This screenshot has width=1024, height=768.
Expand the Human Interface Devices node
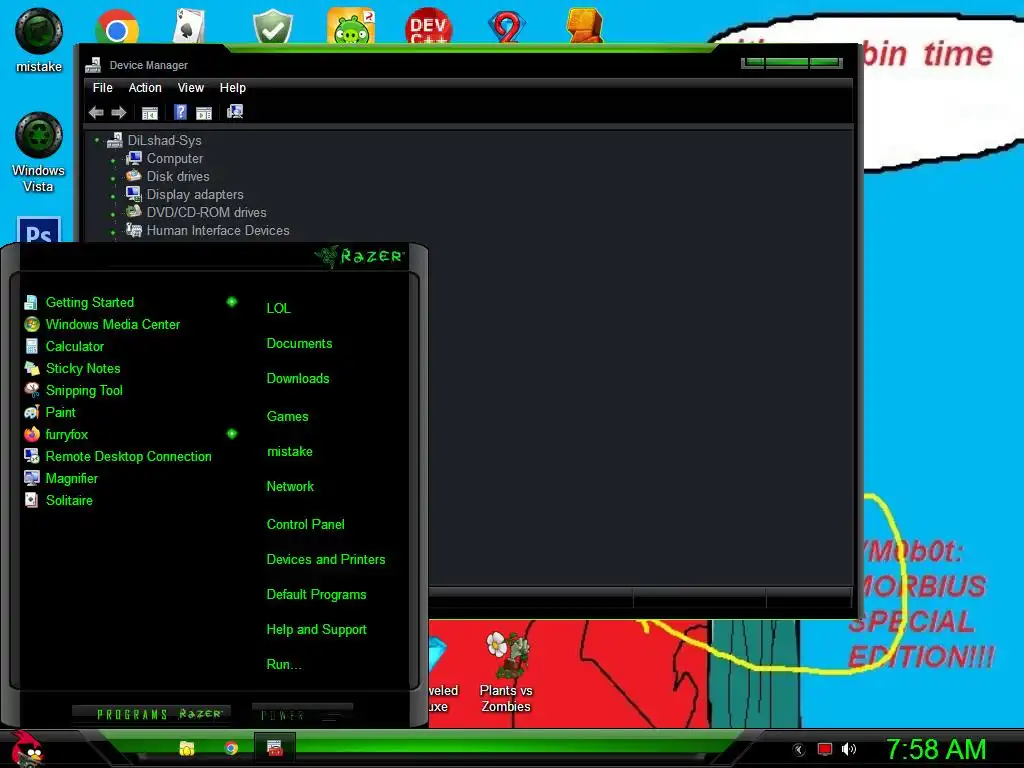click(x=113, y=231)
